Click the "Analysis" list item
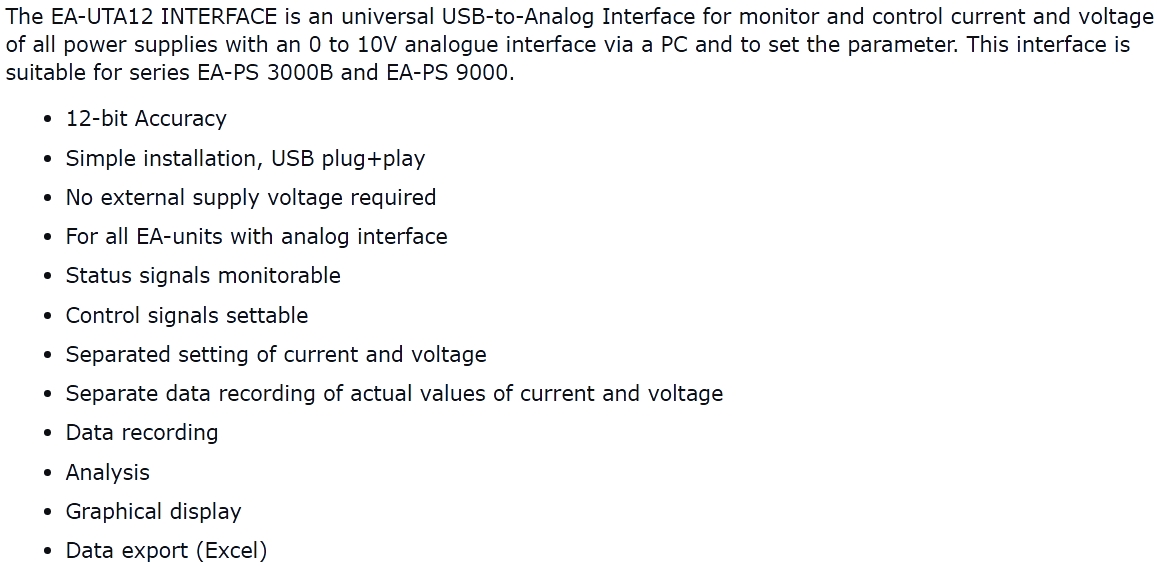 (x=107, y=473)
